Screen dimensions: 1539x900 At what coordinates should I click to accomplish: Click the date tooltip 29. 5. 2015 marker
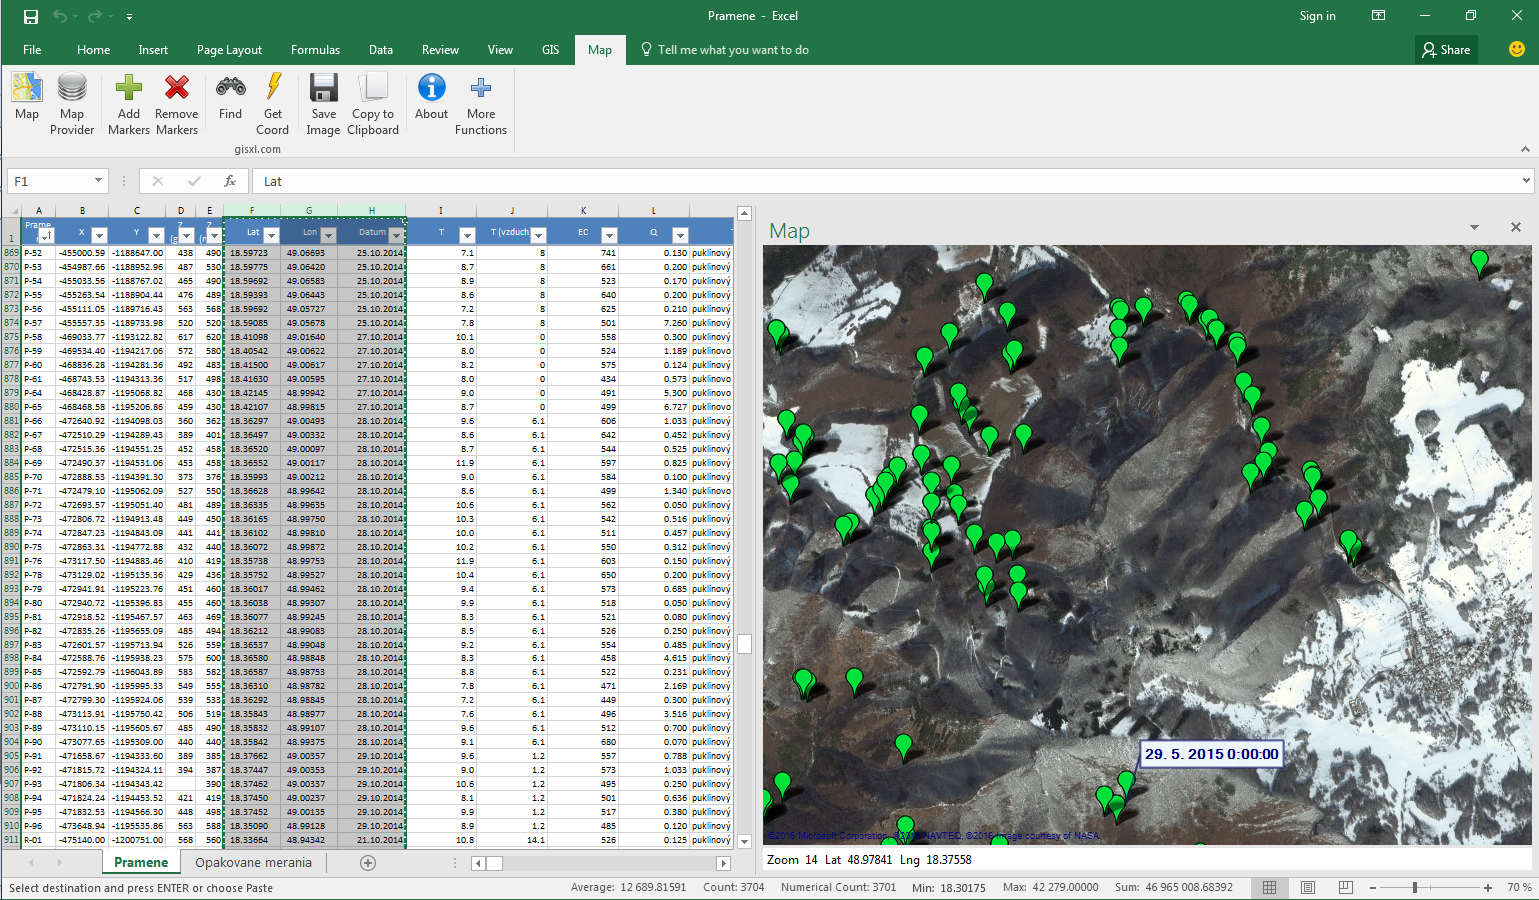click(1211, 754)
